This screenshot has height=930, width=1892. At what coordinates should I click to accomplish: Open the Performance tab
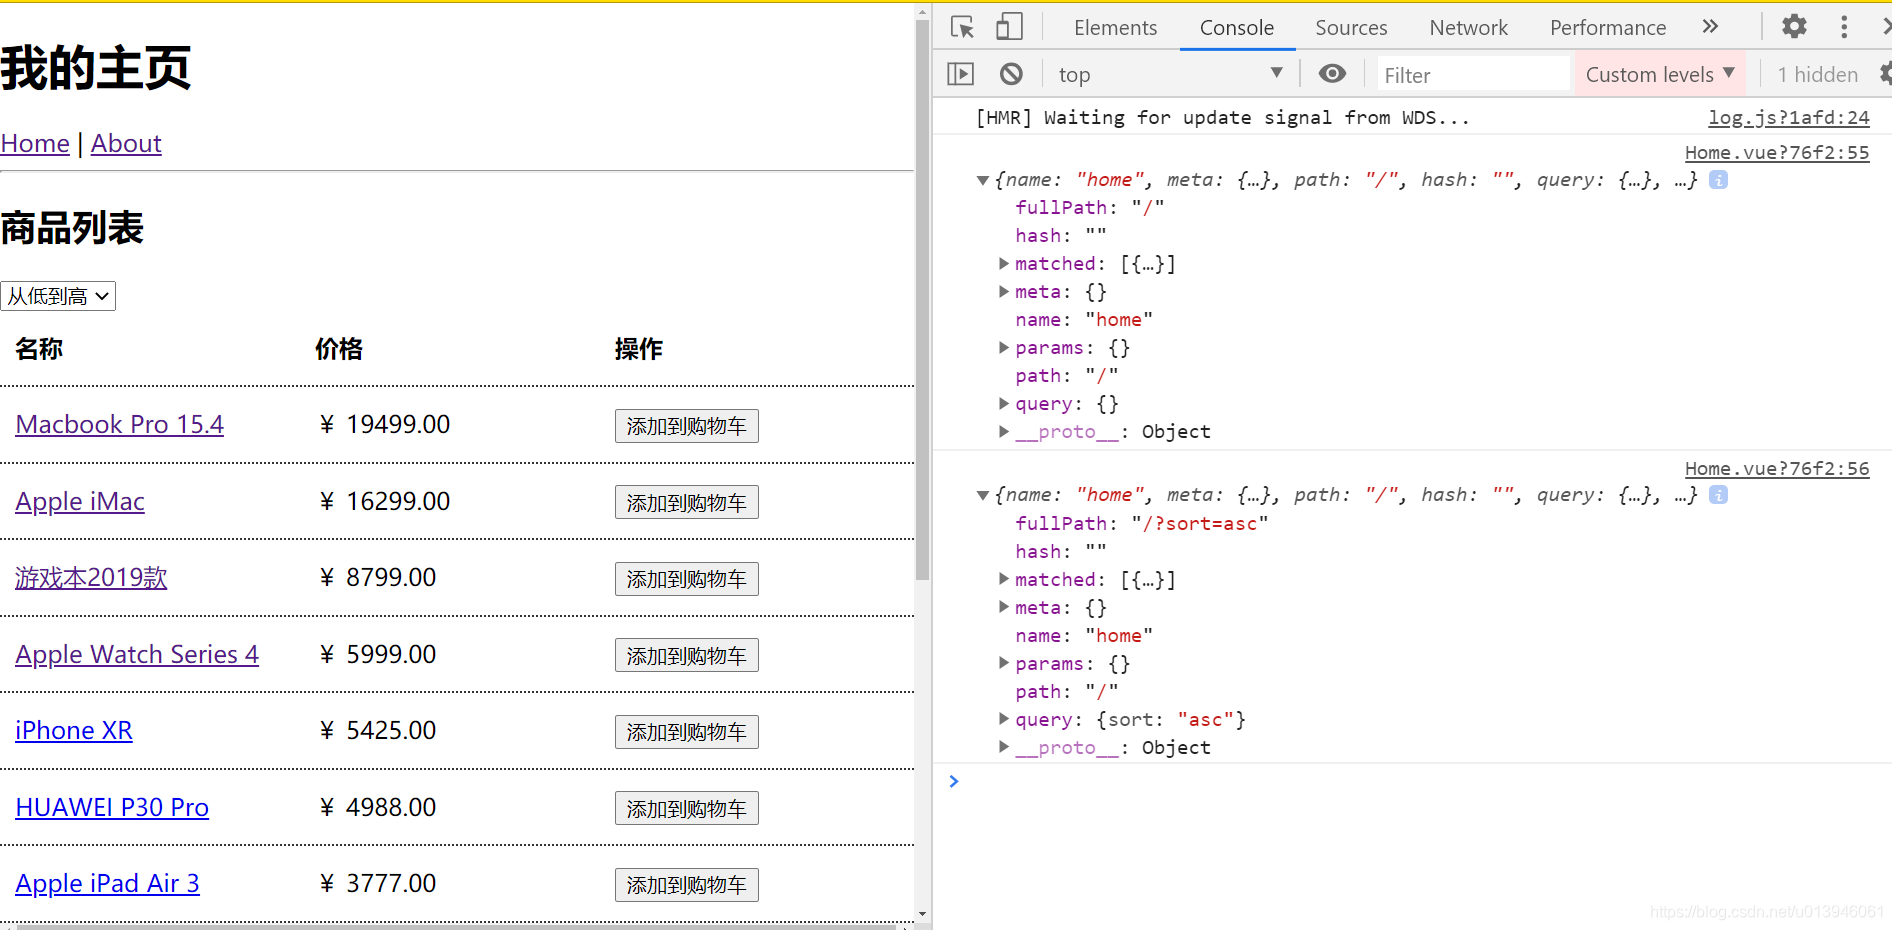1608,28
